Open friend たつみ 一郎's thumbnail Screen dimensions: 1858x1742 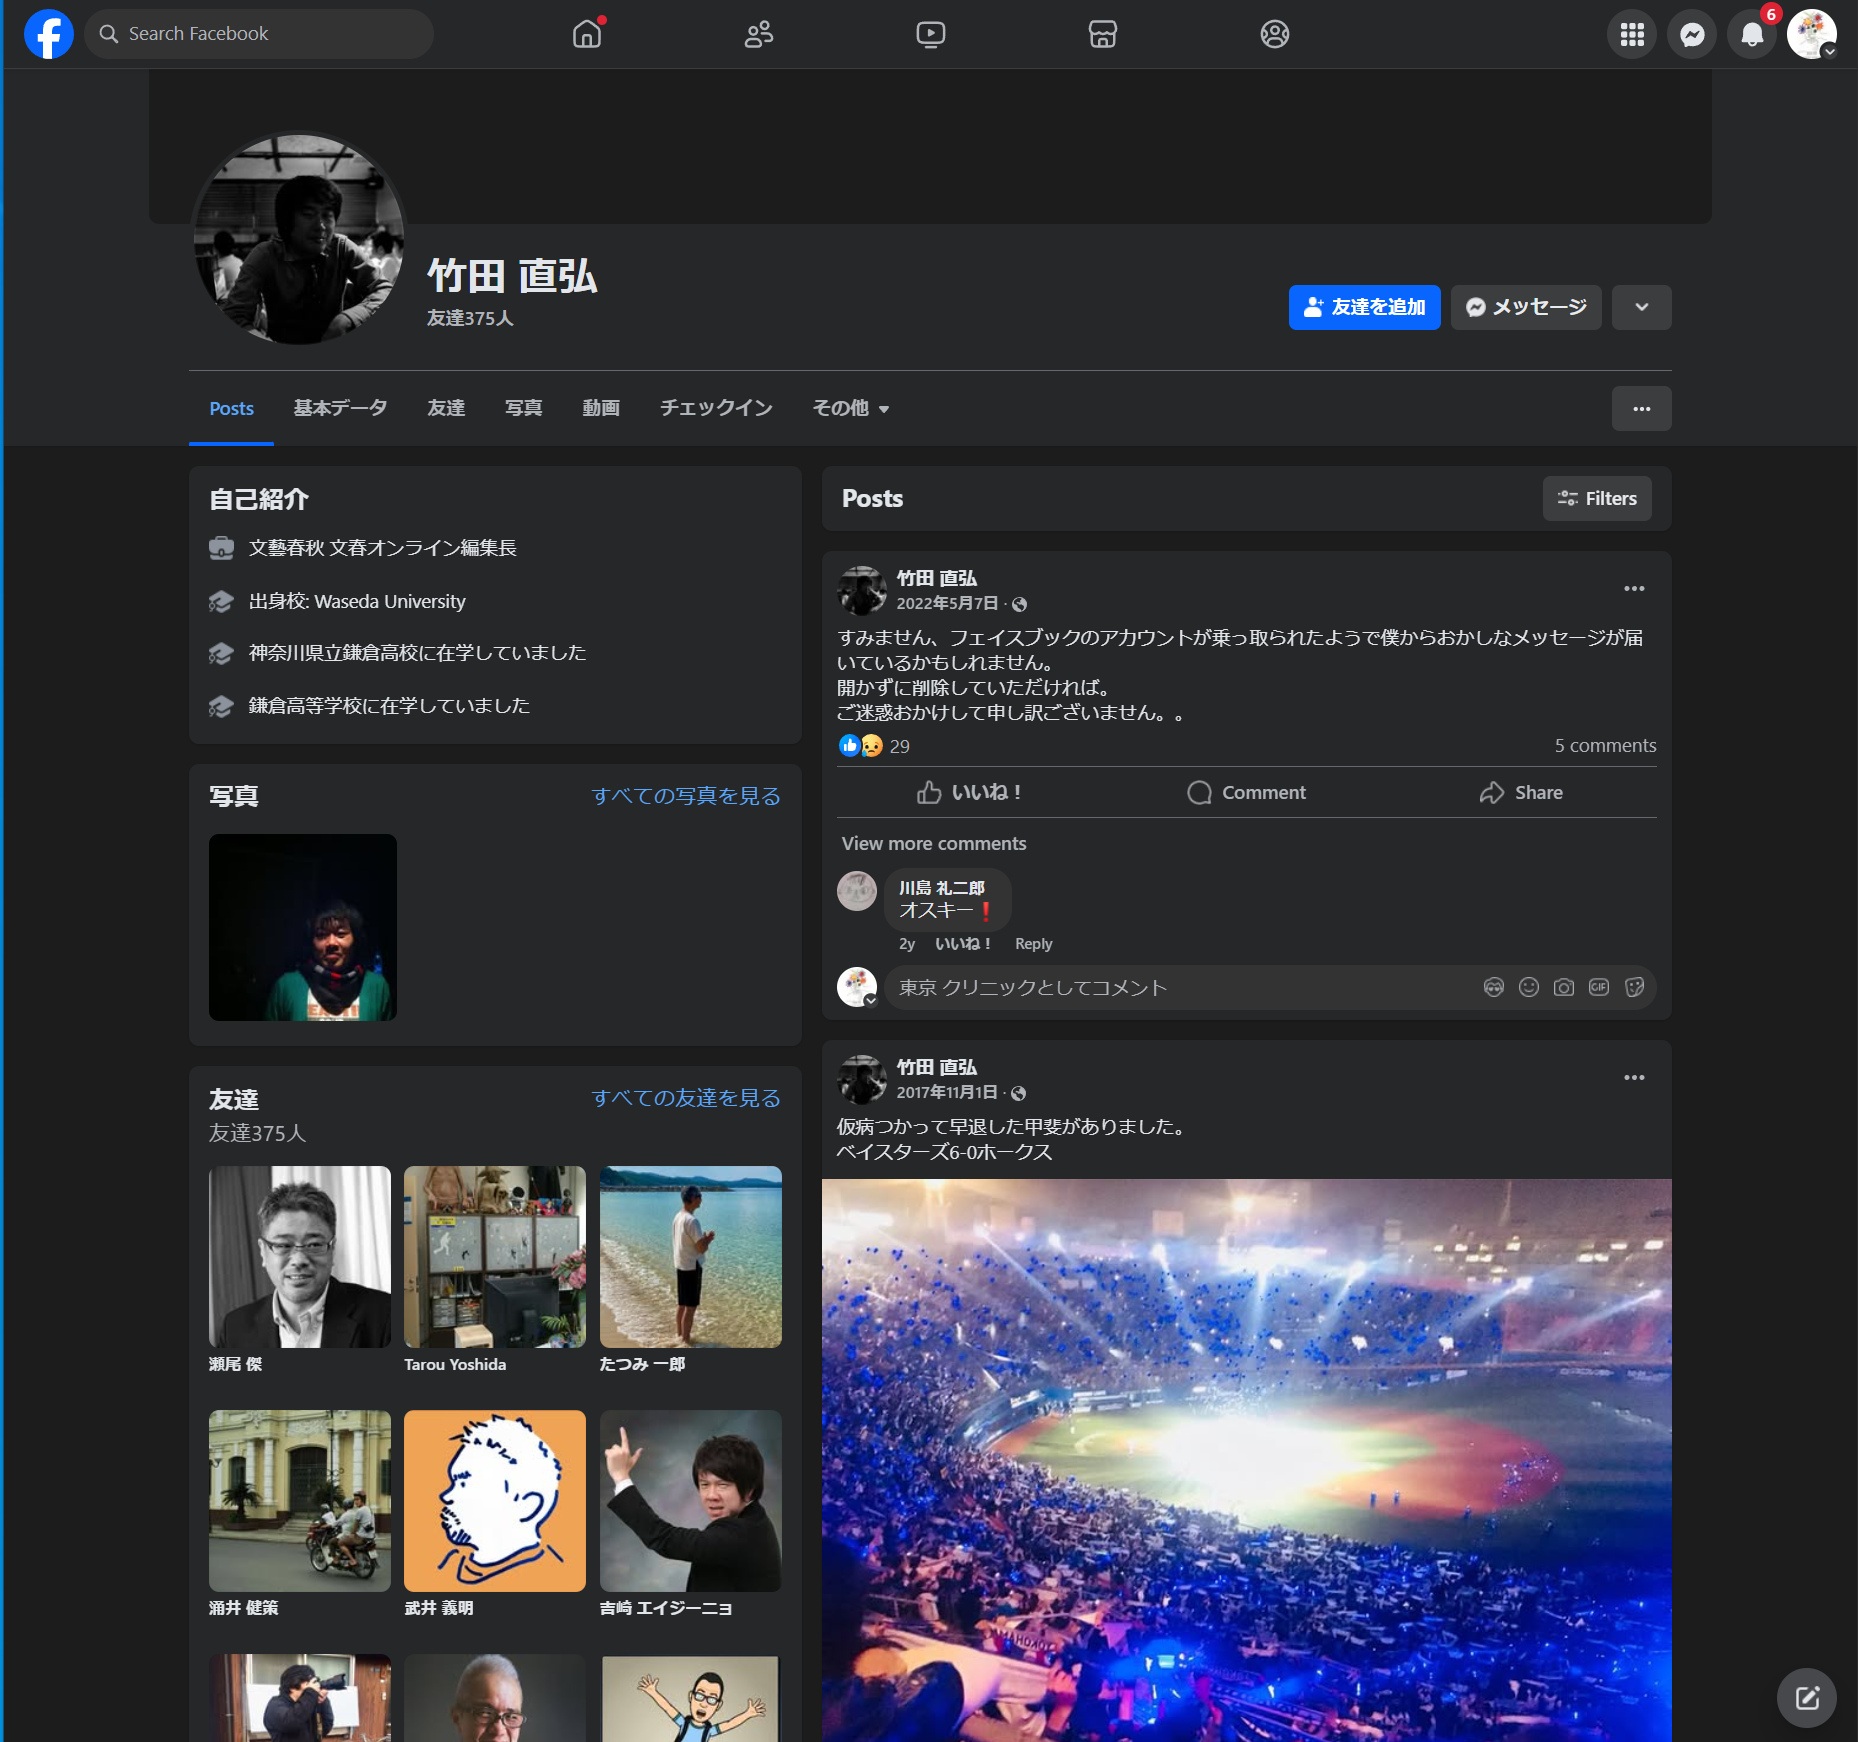690,1256
